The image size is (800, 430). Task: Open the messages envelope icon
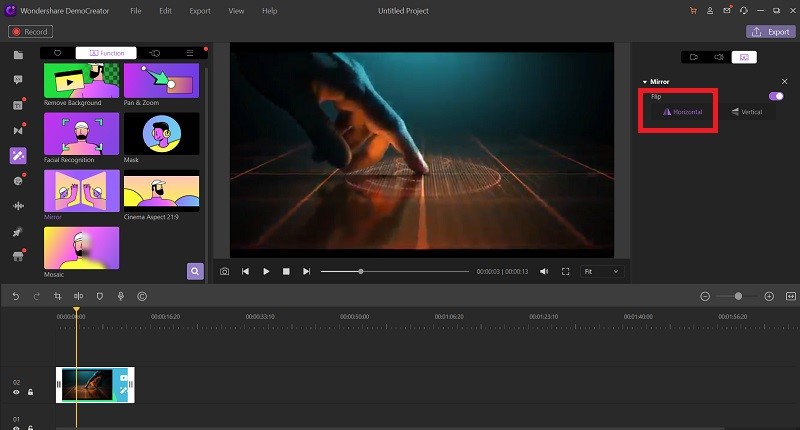pos(727,11)
